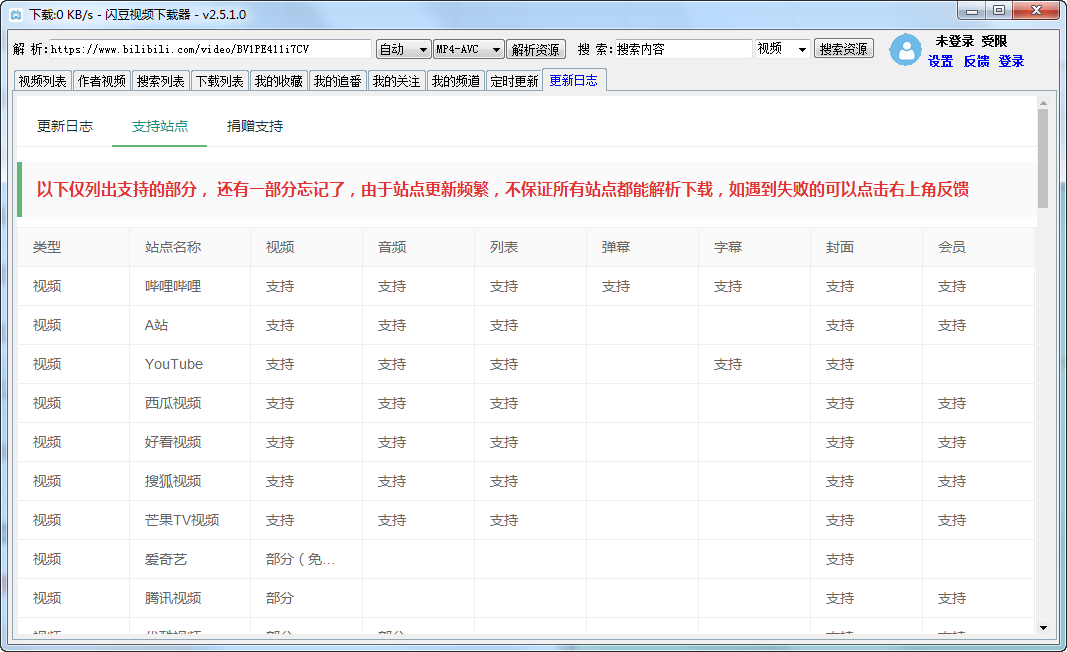Click the scrollbar down arrow
The width and height of the screenshot is (1067, 652).
click(x=1043, y=627)
